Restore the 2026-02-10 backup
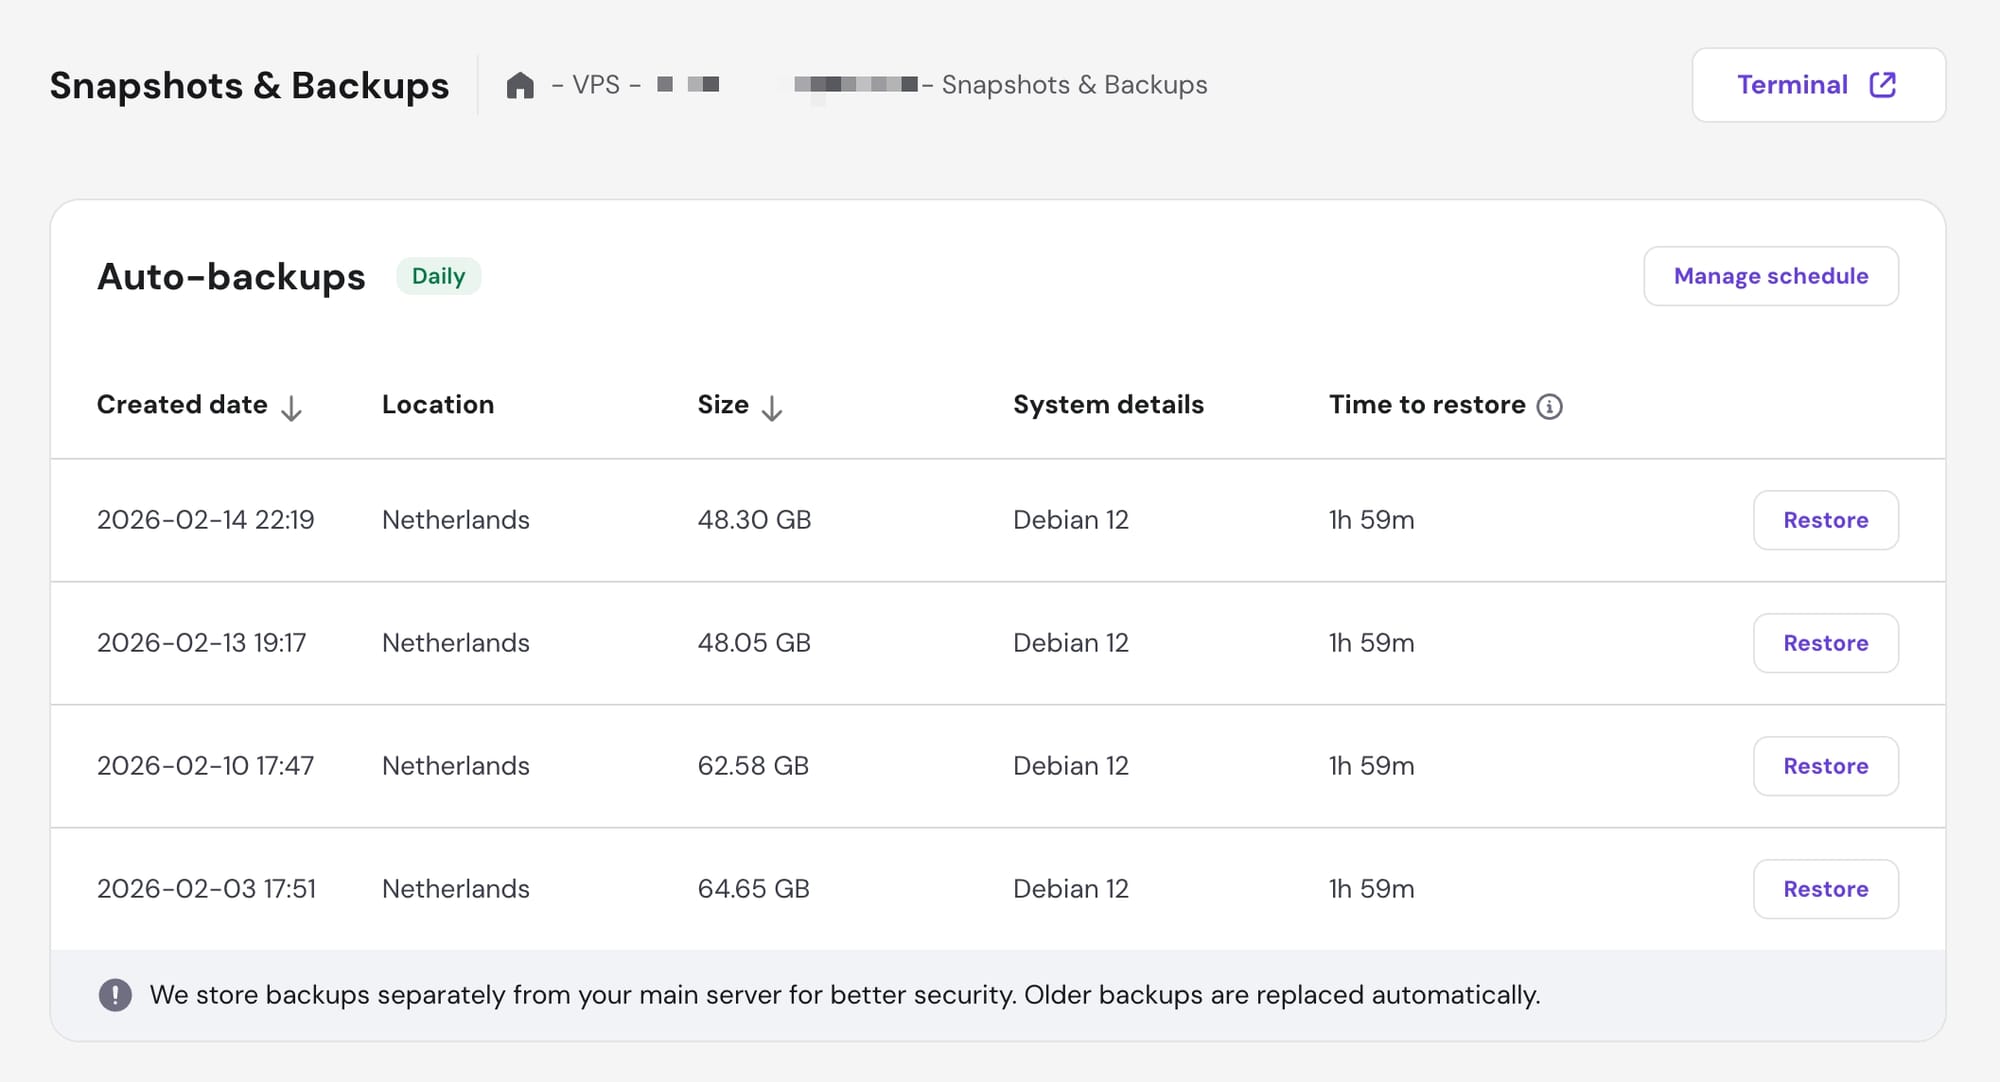 click(x=1826, y=766)
